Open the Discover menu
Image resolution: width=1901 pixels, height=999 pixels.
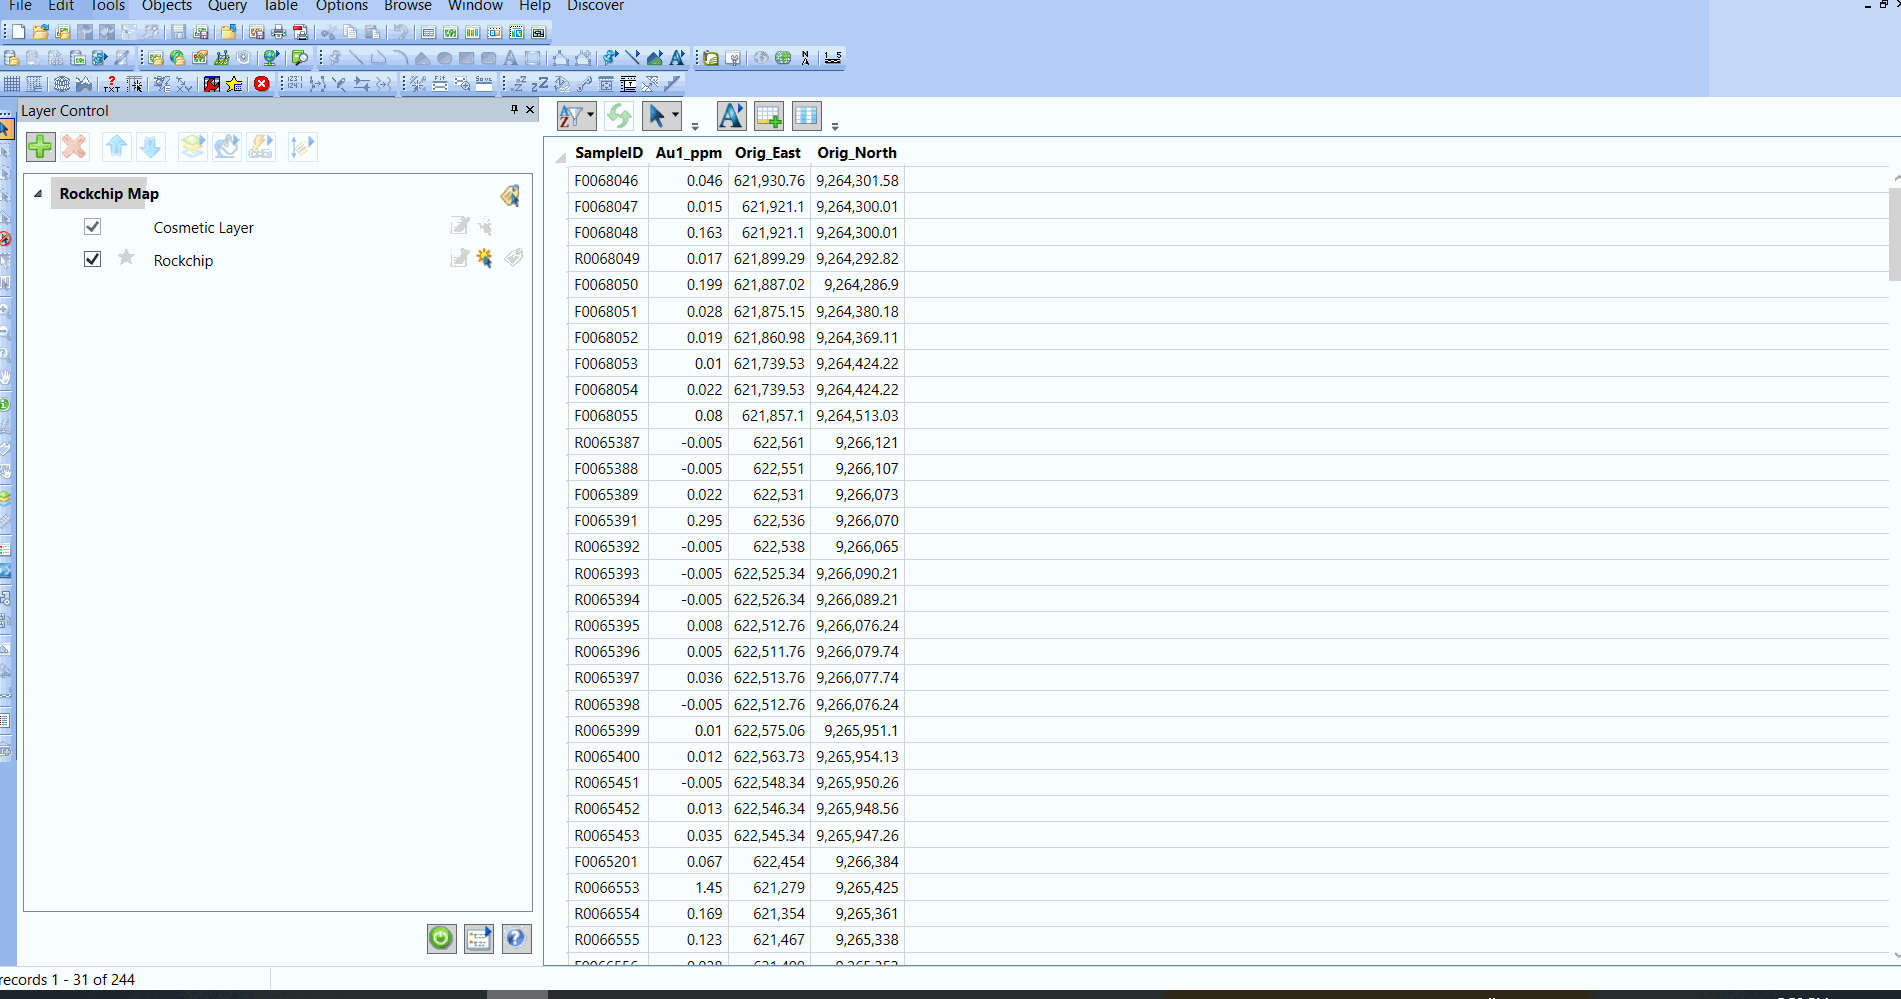tap(595, 7)
